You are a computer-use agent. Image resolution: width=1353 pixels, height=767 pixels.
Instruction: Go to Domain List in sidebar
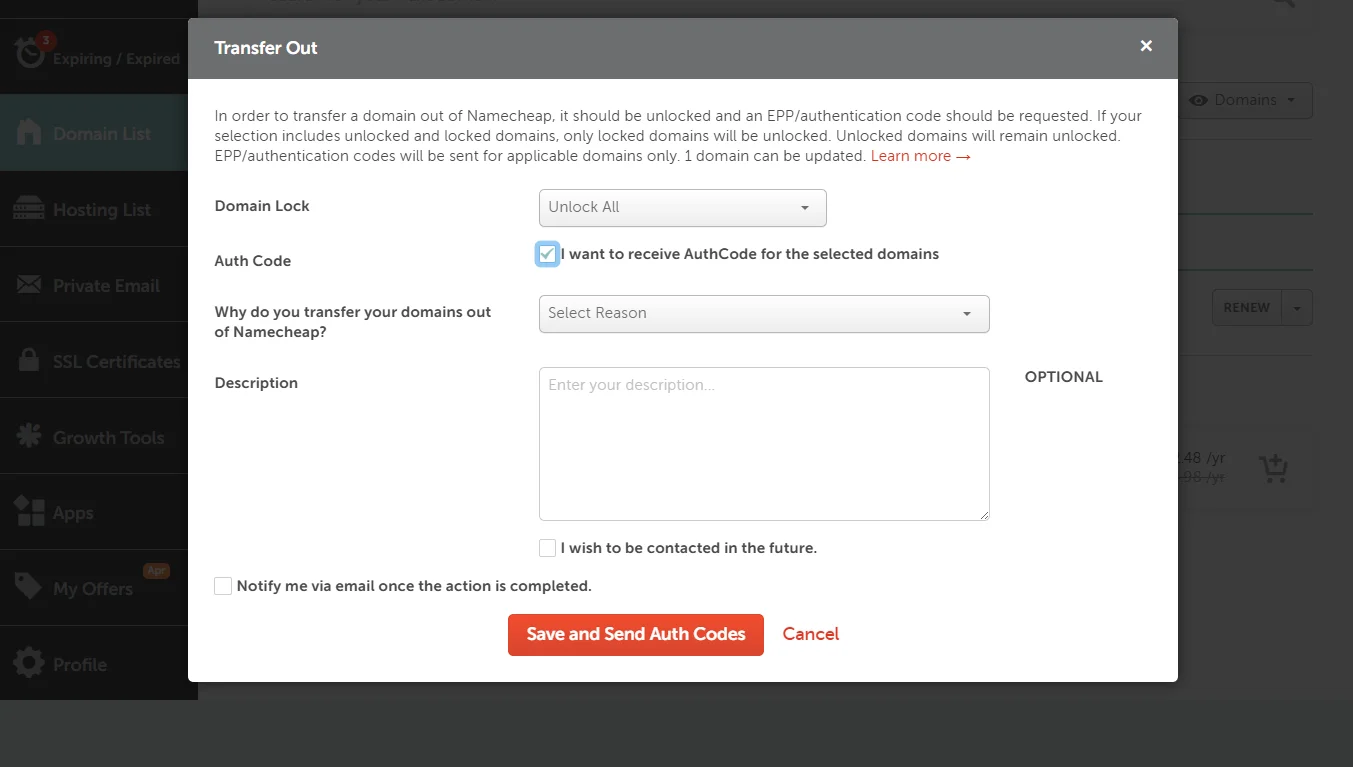click(99, 133)
